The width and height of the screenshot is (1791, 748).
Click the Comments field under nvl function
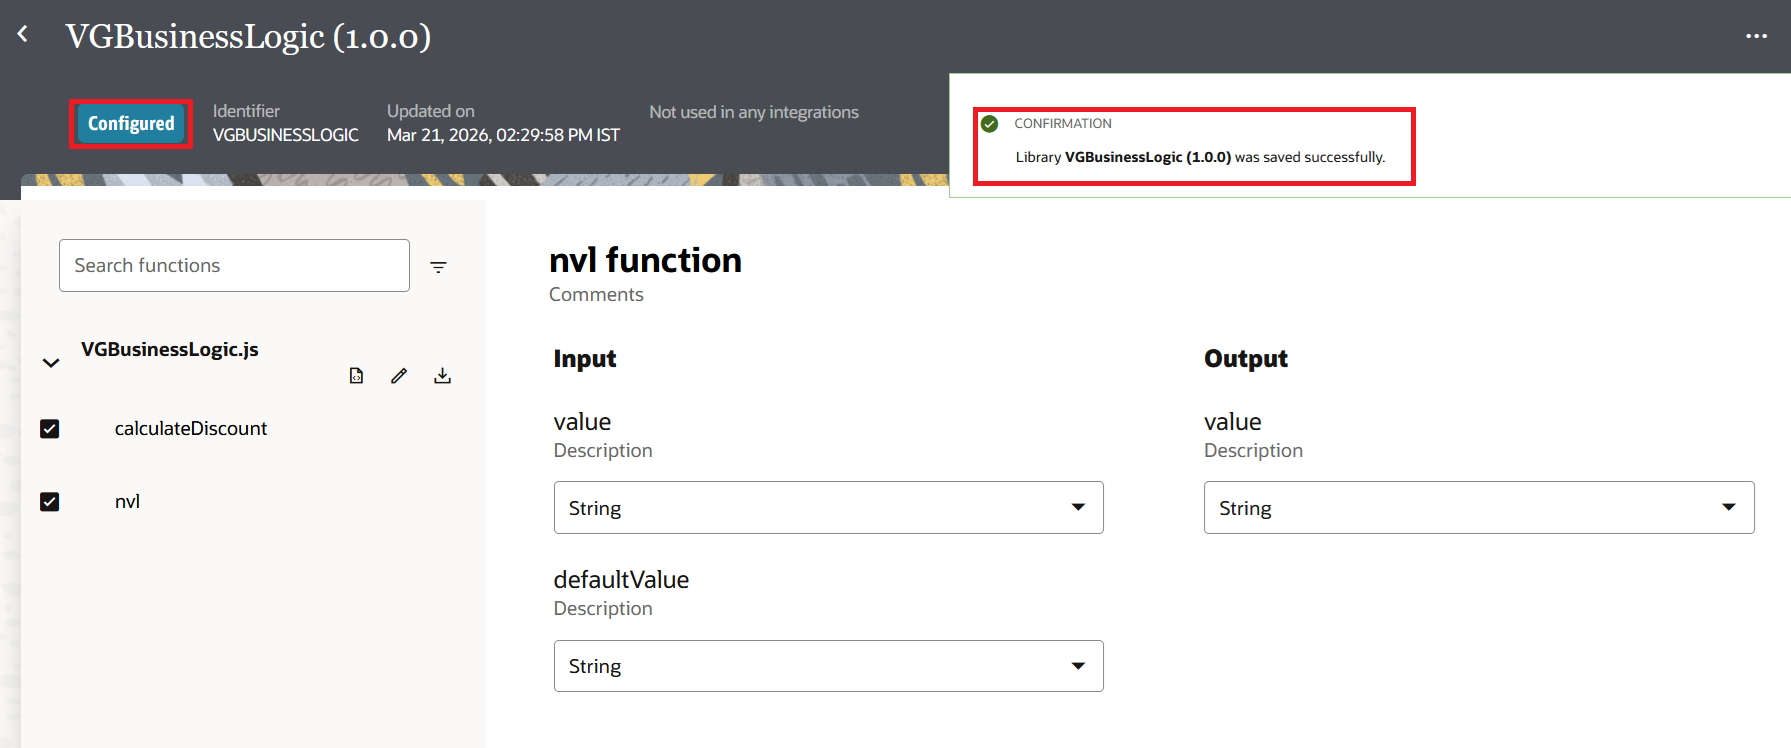click(x=596, y=295)
